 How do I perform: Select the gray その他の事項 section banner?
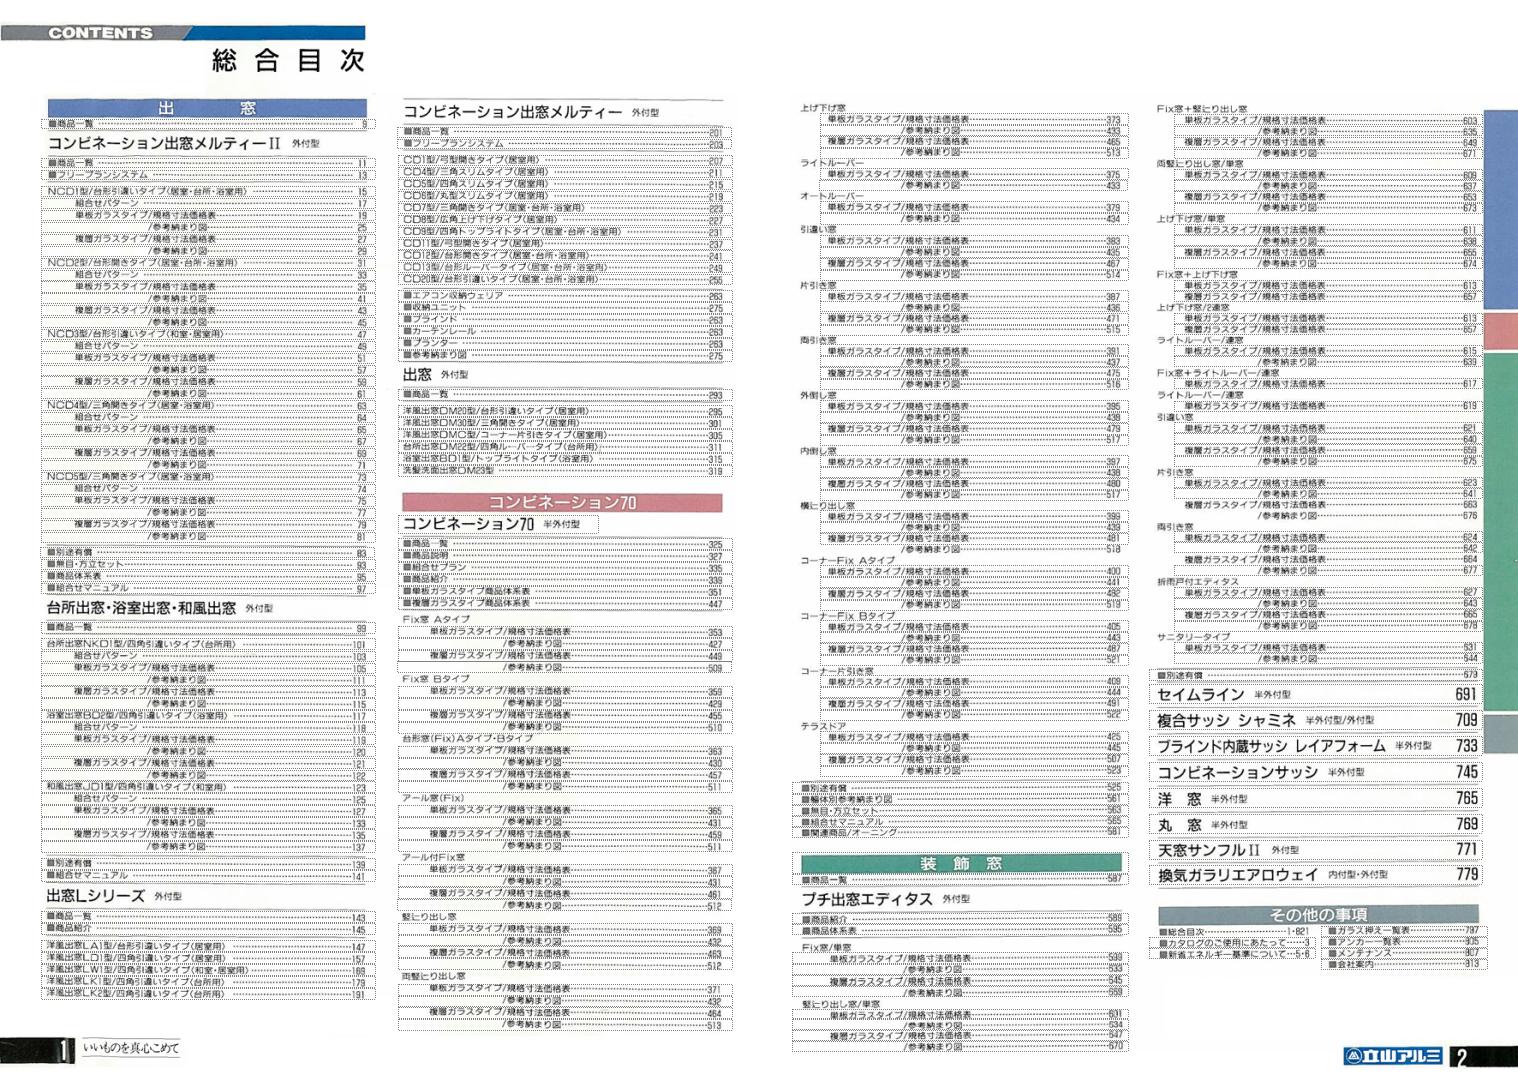(1318, 914)
